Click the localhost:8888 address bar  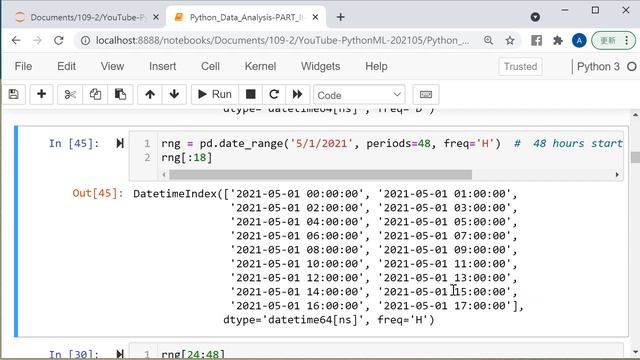click(282, 40)
